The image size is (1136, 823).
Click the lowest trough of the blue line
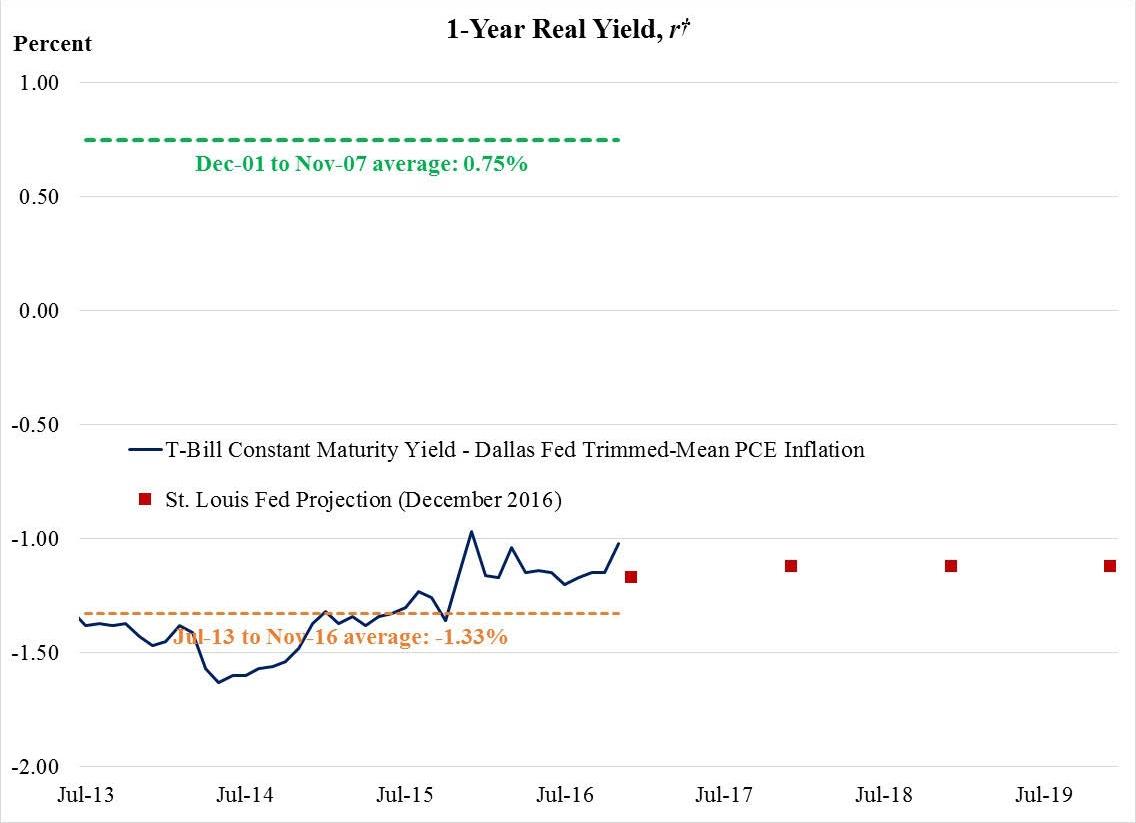(x=219, y=682)
